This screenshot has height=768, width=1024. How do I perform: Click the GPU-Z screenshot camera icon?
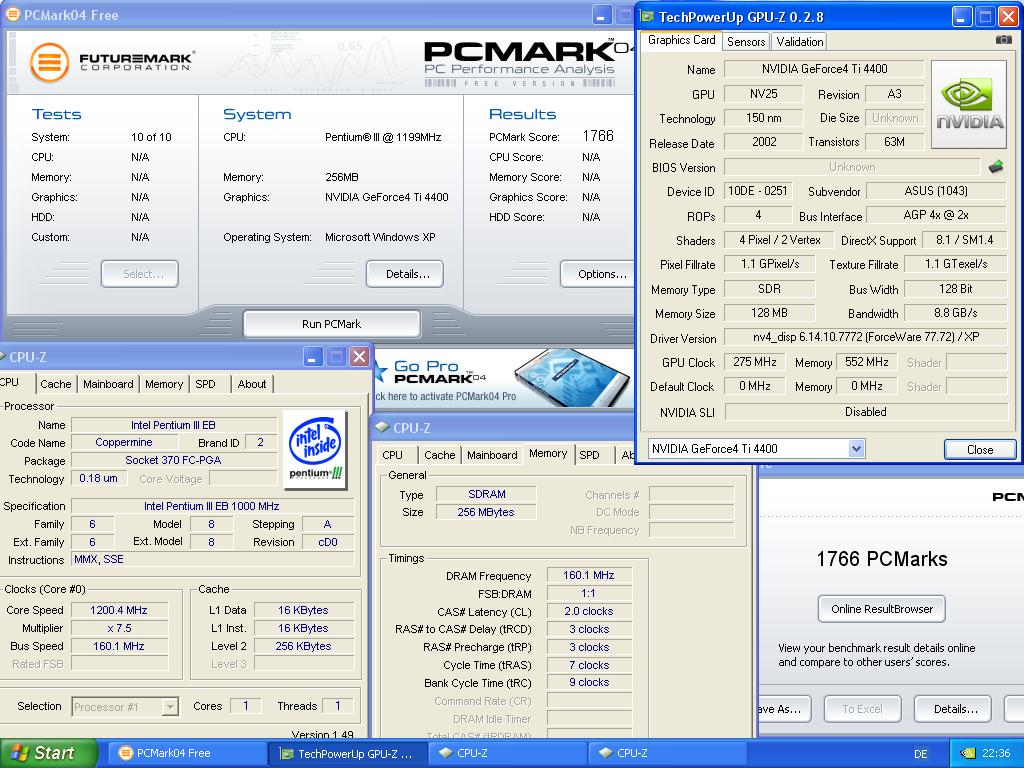(1003, 40)
